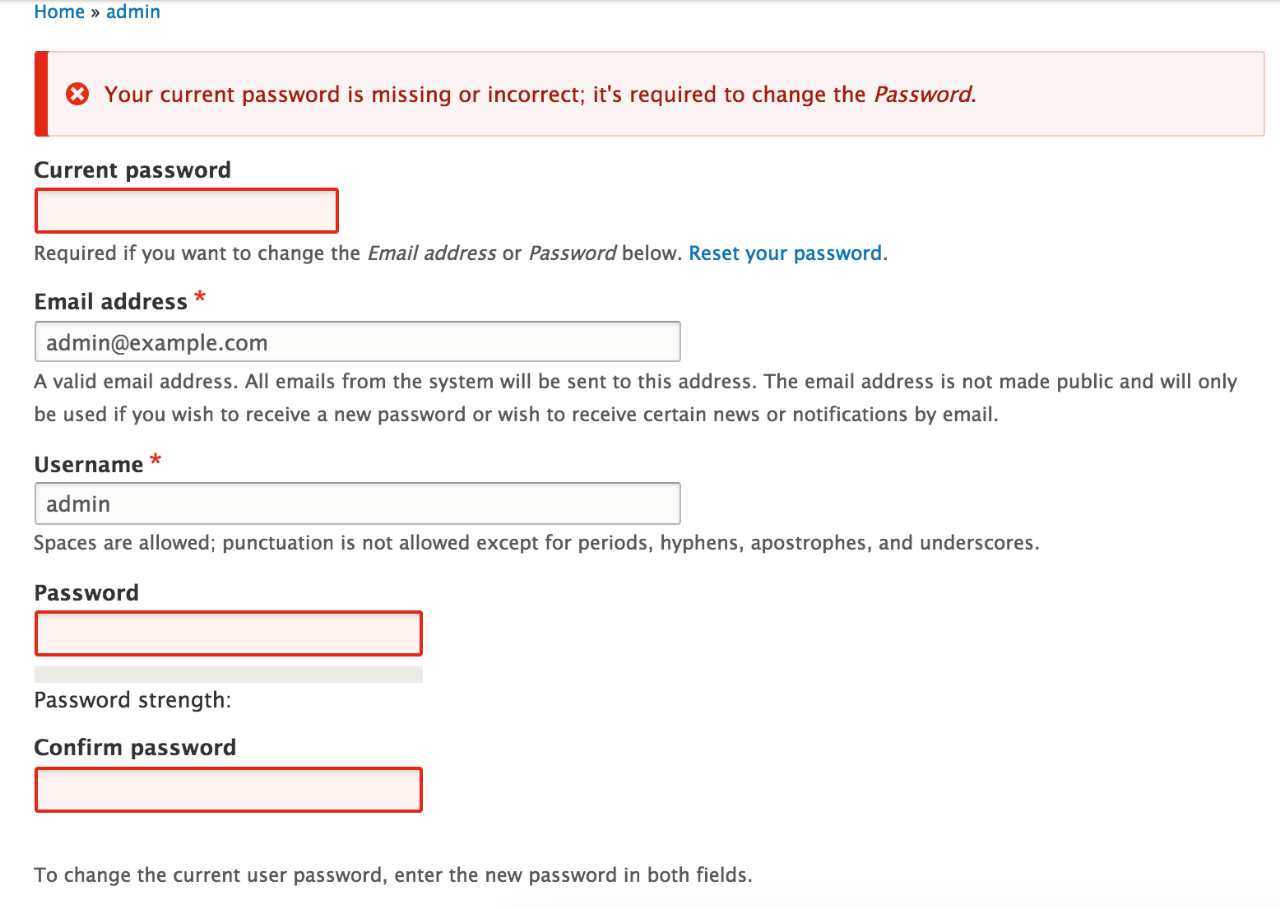Click the Confirm password label
Viewport: 1280px width, 909px height.
(x=135, y=748)
